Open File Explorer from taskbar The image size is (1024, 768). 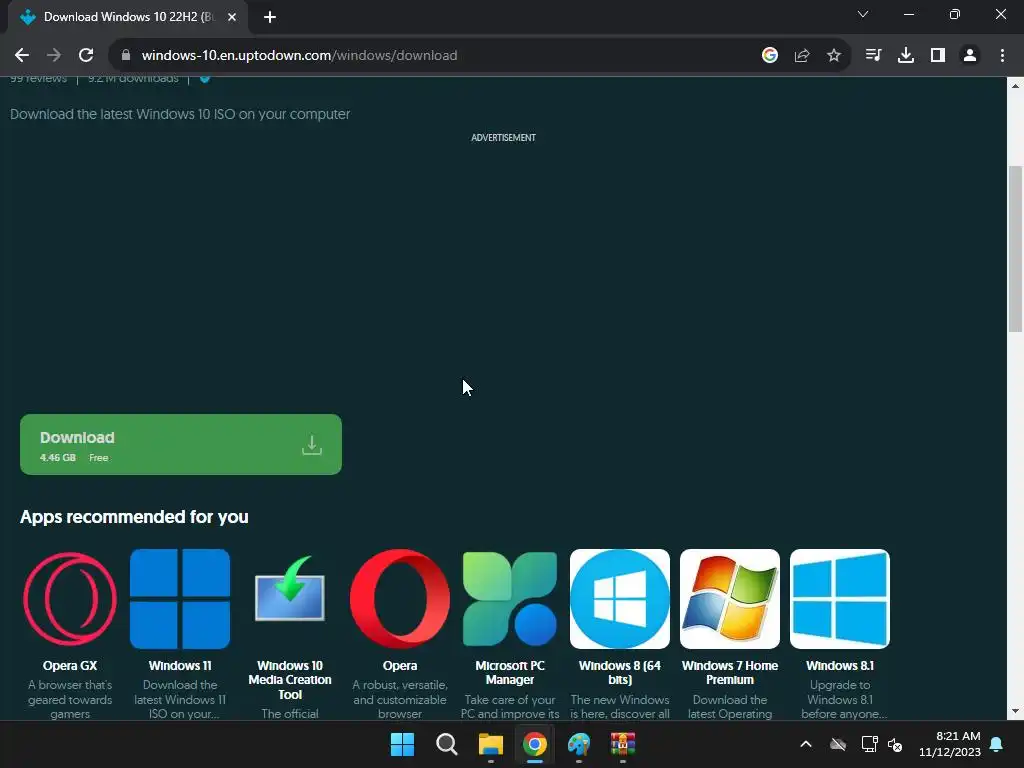point(490,744)
